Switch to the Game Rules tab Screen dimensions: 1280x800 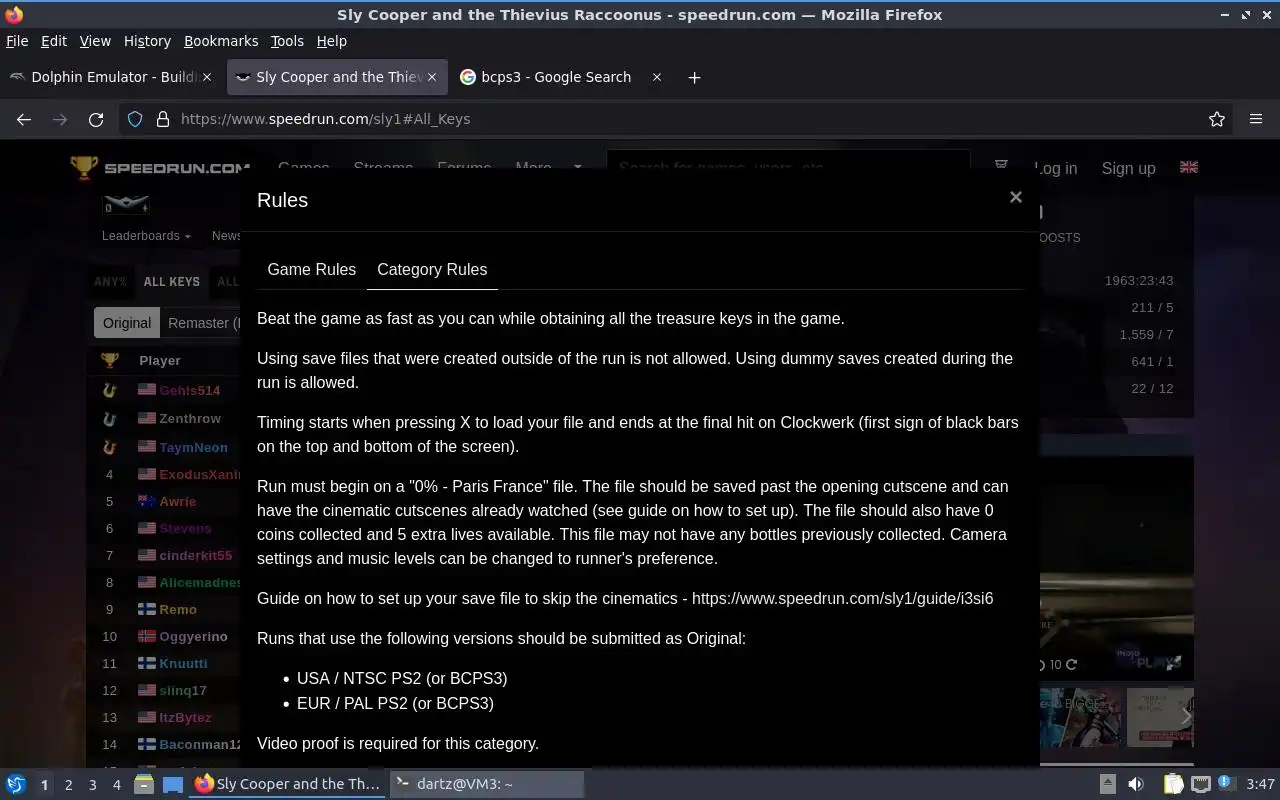(x=311, y=269)
